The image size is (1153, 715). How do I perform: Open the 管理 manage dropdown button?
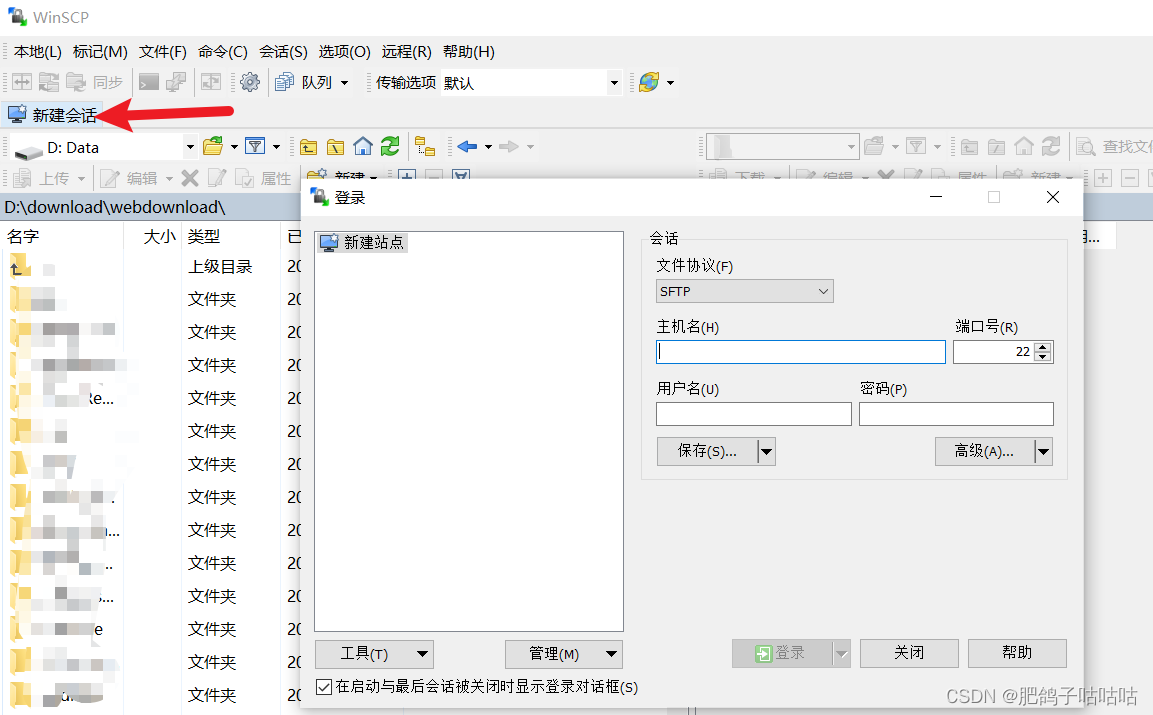tap(564, 654)
